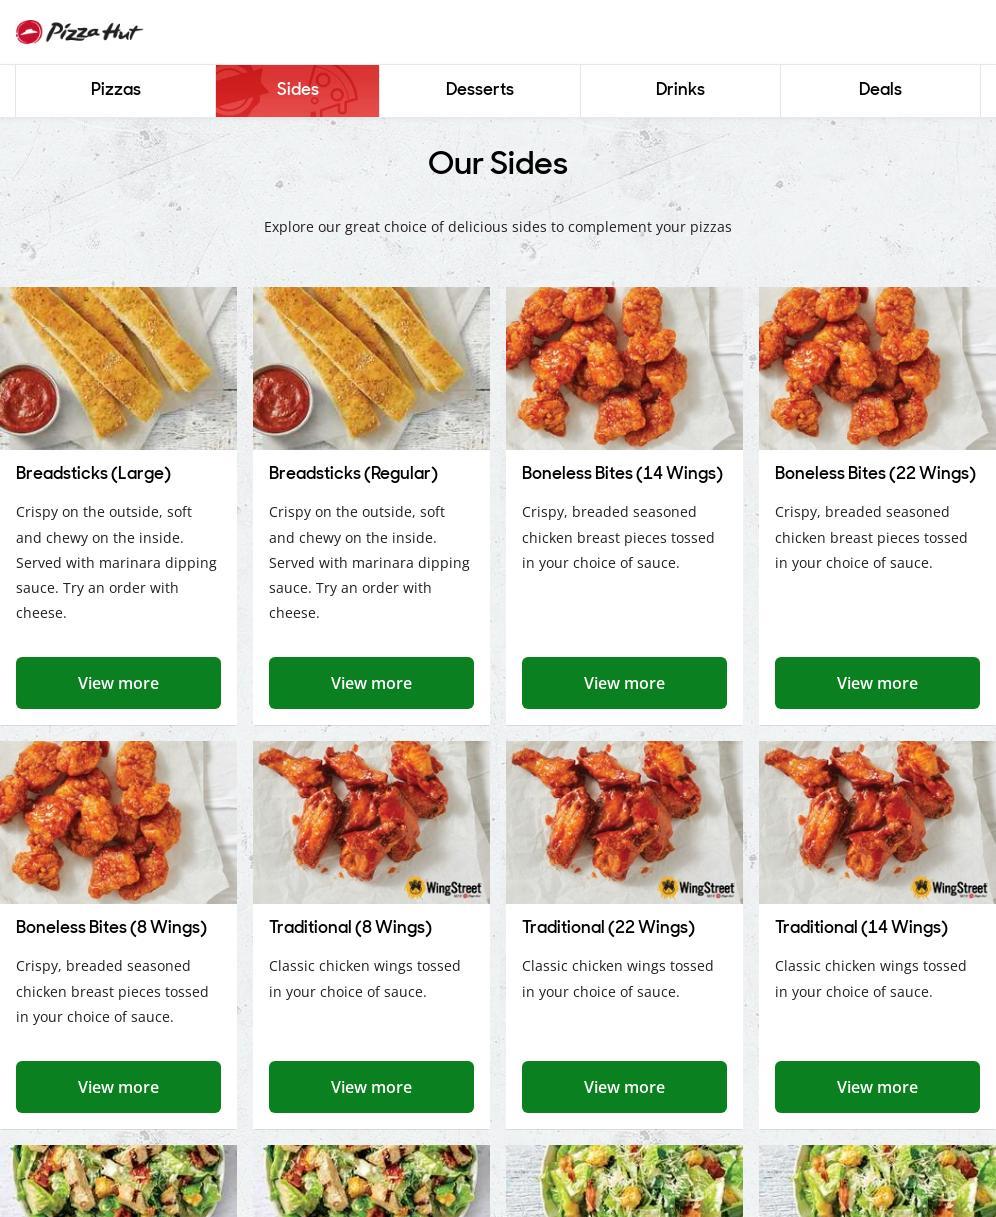Viewport: 996px width, 1217px height.
Task: Click WingStreet badge on Traditional (22 Wings)
Action: pos(697,888)
